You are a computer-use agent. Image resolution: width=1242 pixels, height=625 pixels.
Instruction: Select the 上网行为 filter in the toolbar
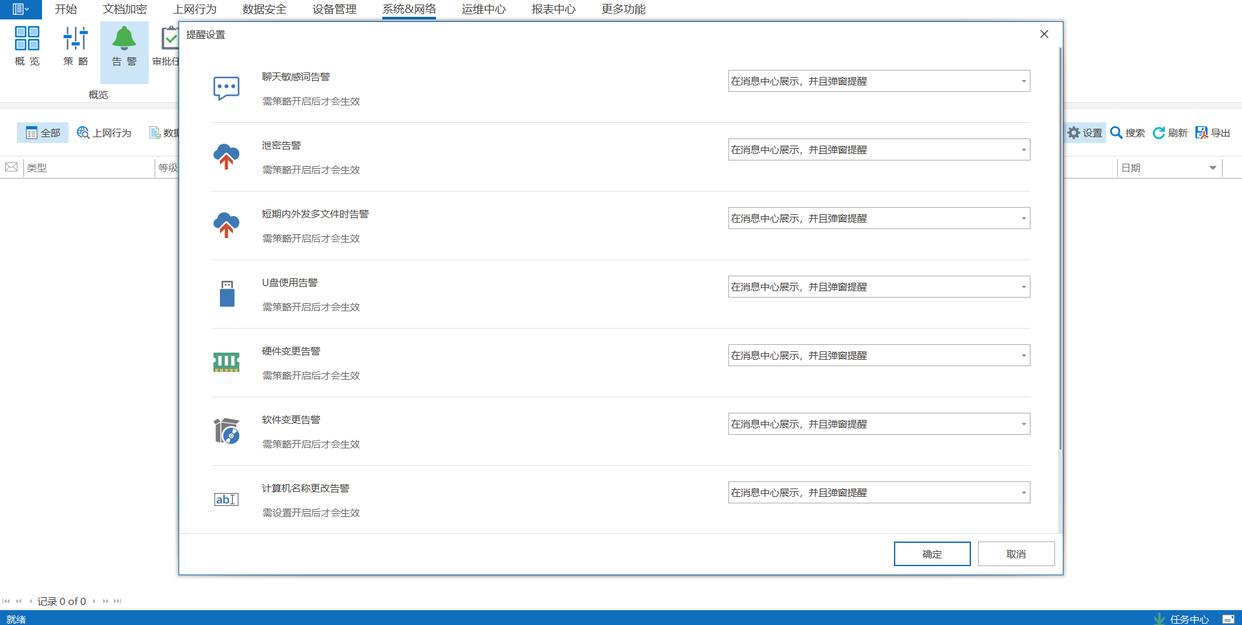click(104, 133)
